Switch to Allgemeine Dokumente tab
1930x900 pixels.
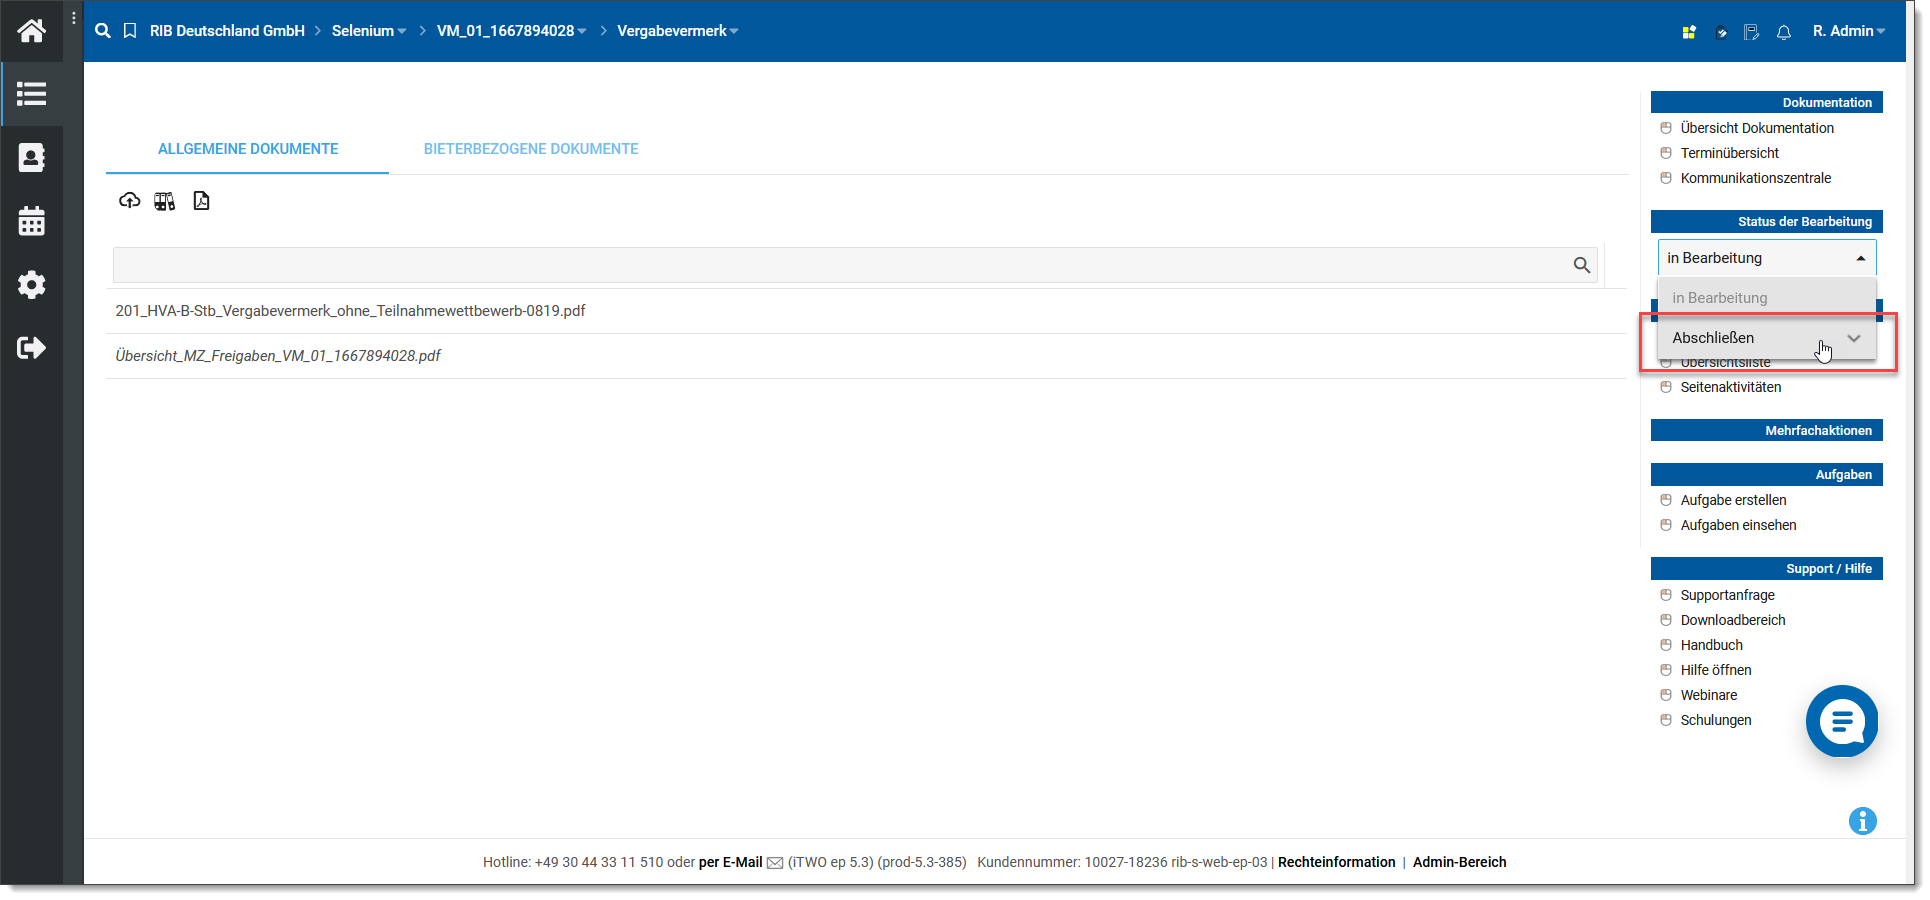tap(248, 149)
